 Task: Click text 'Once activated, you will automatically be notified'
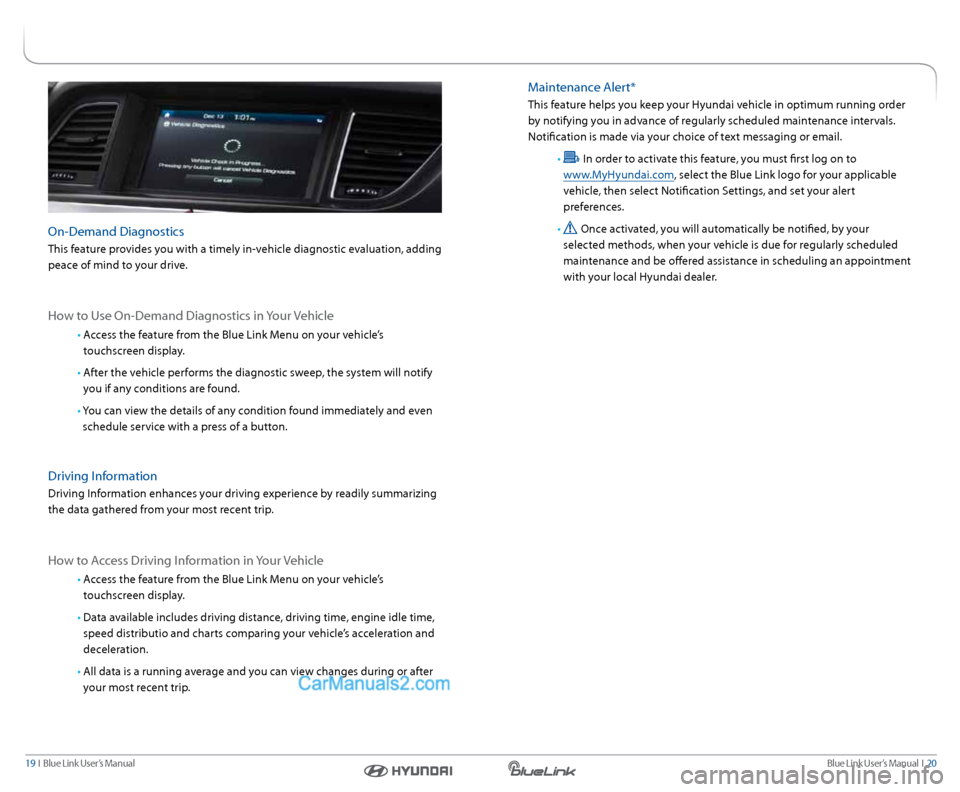[x=724, y=229]
